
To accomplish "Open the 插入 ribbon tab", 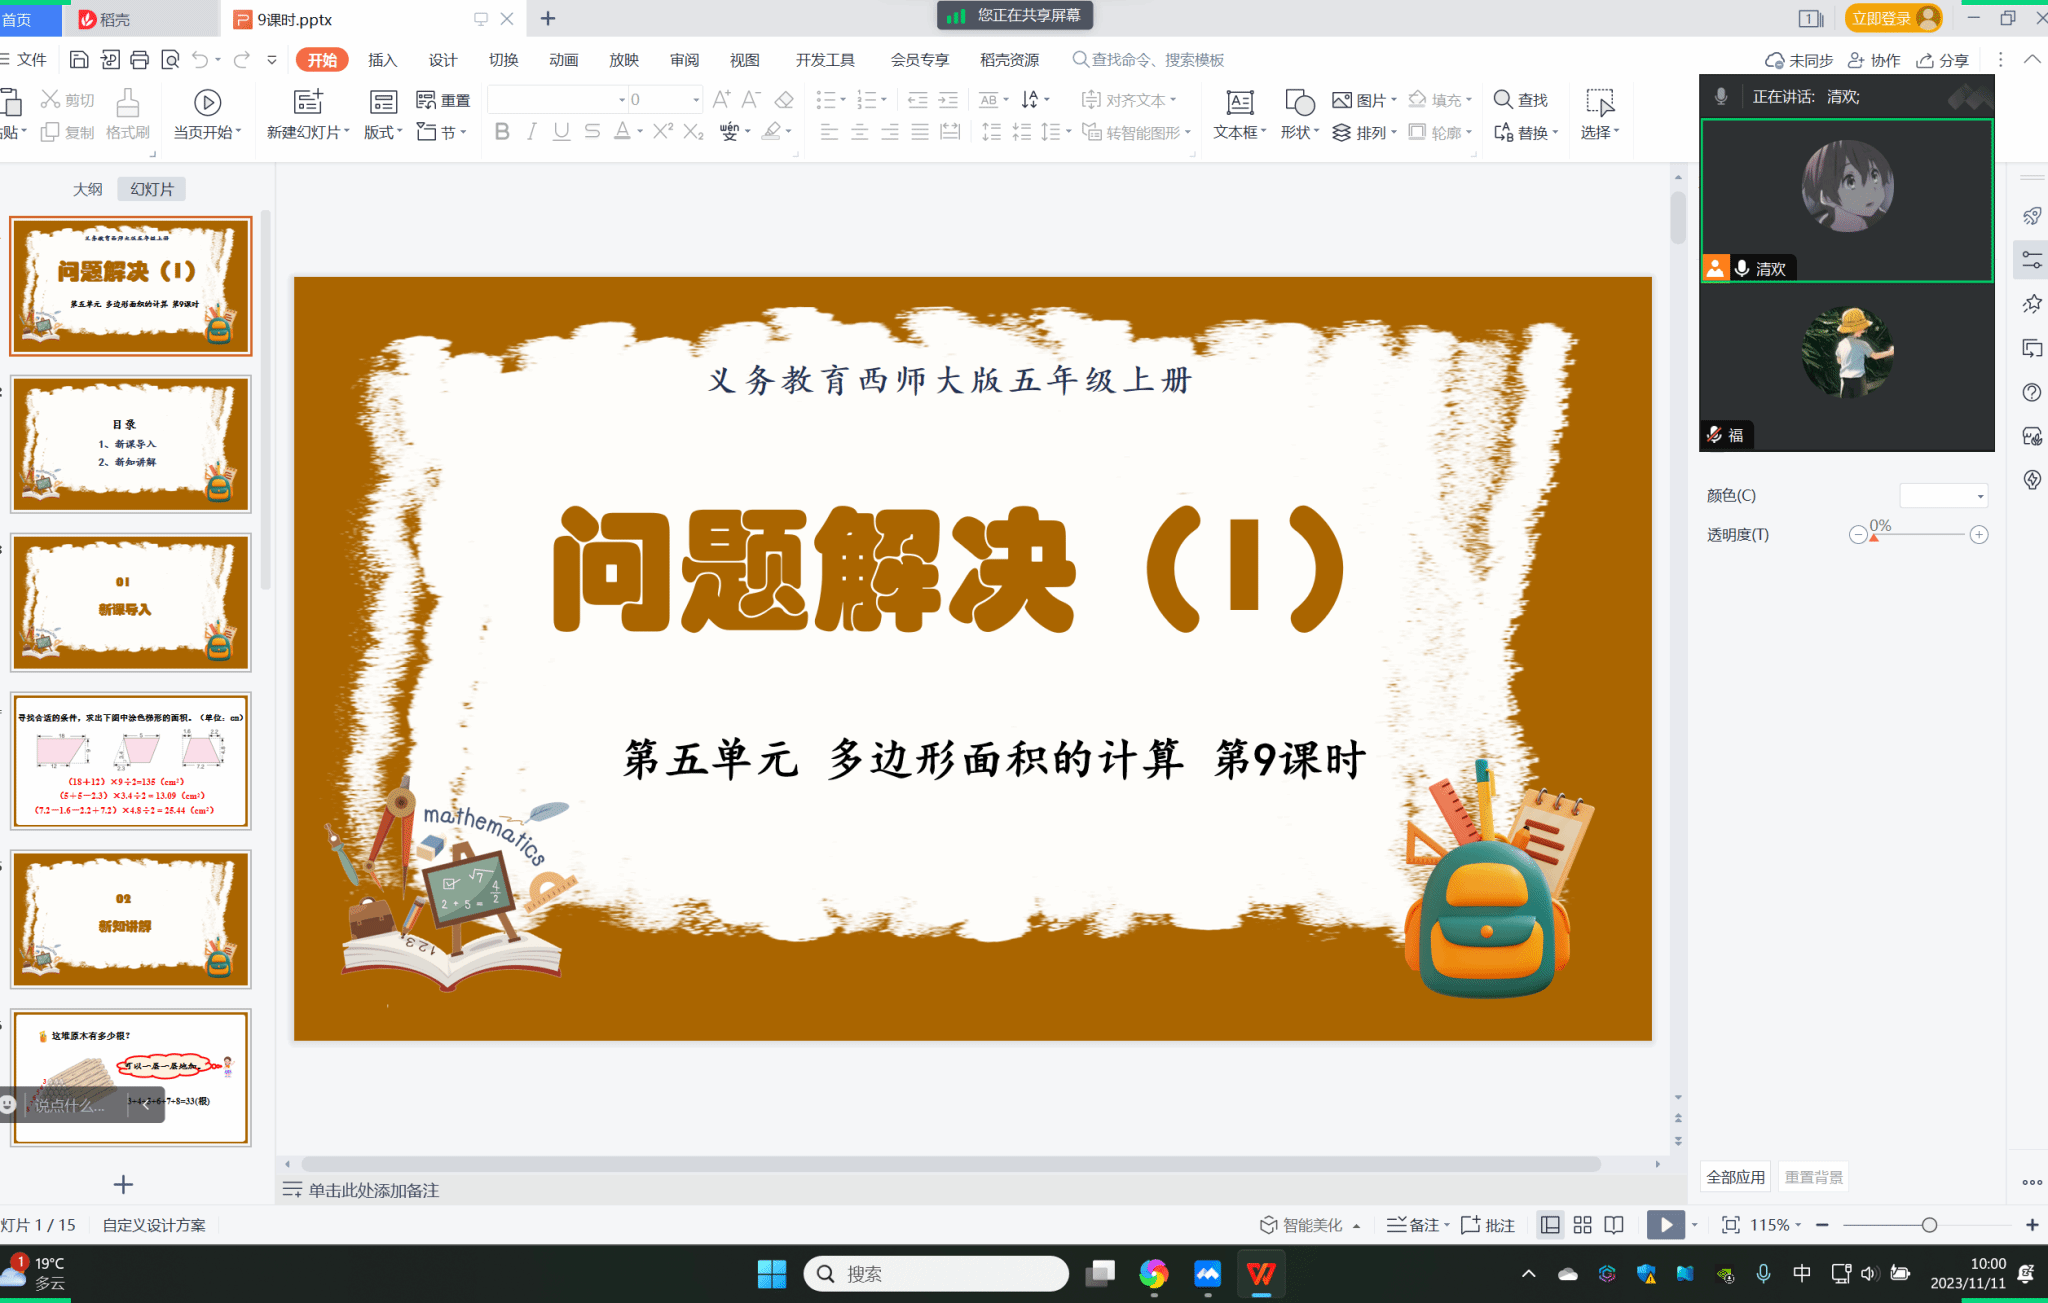I will click(382, 60).
